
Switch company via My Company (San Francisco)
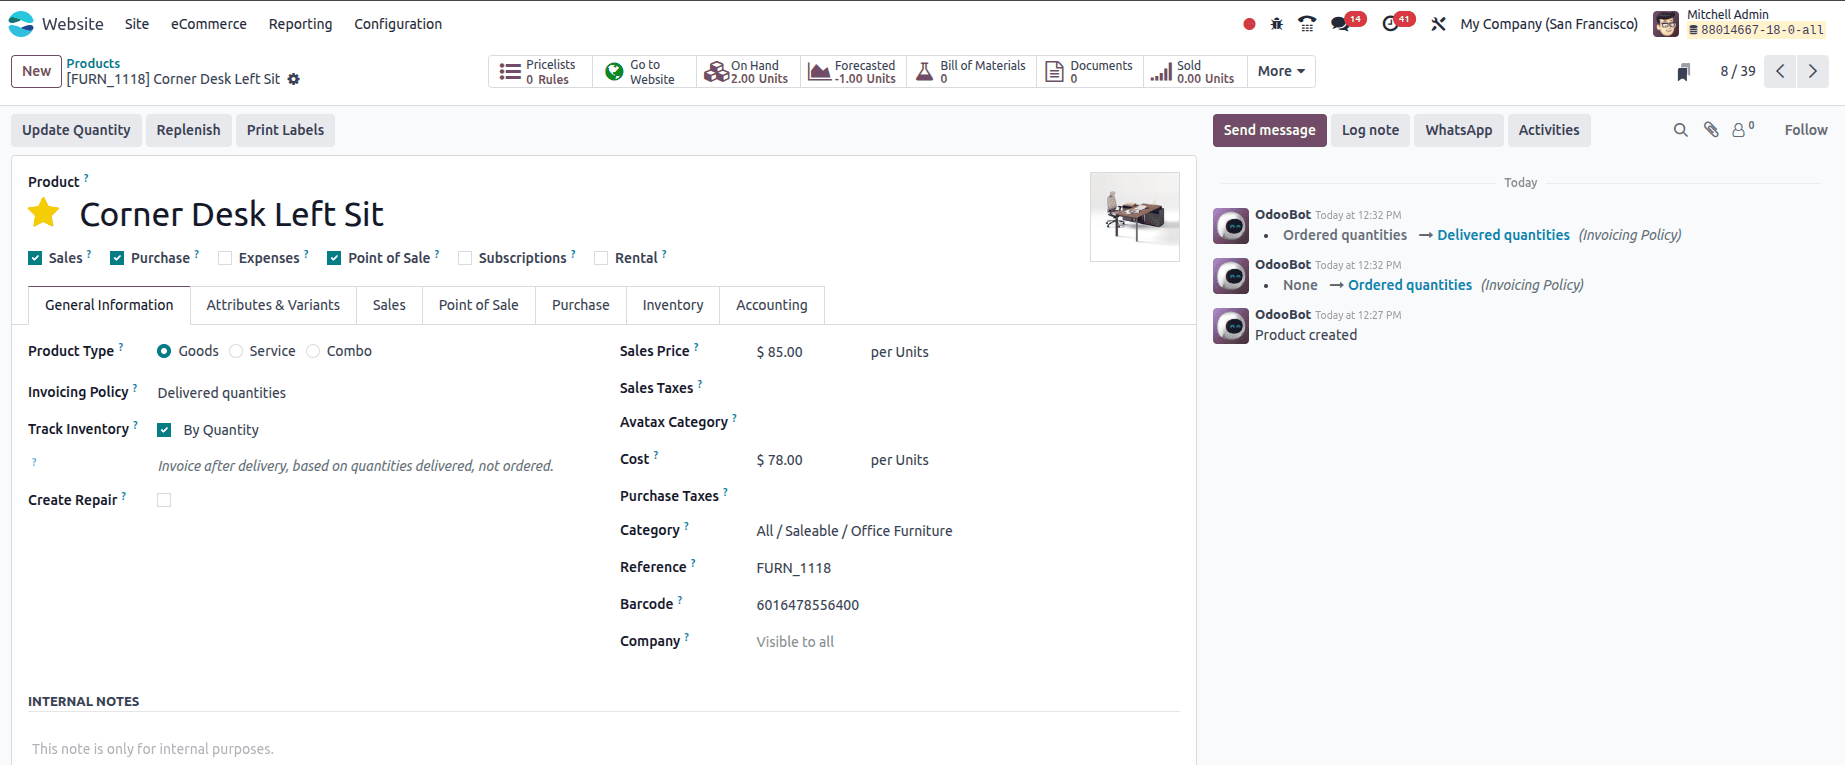1549,24
